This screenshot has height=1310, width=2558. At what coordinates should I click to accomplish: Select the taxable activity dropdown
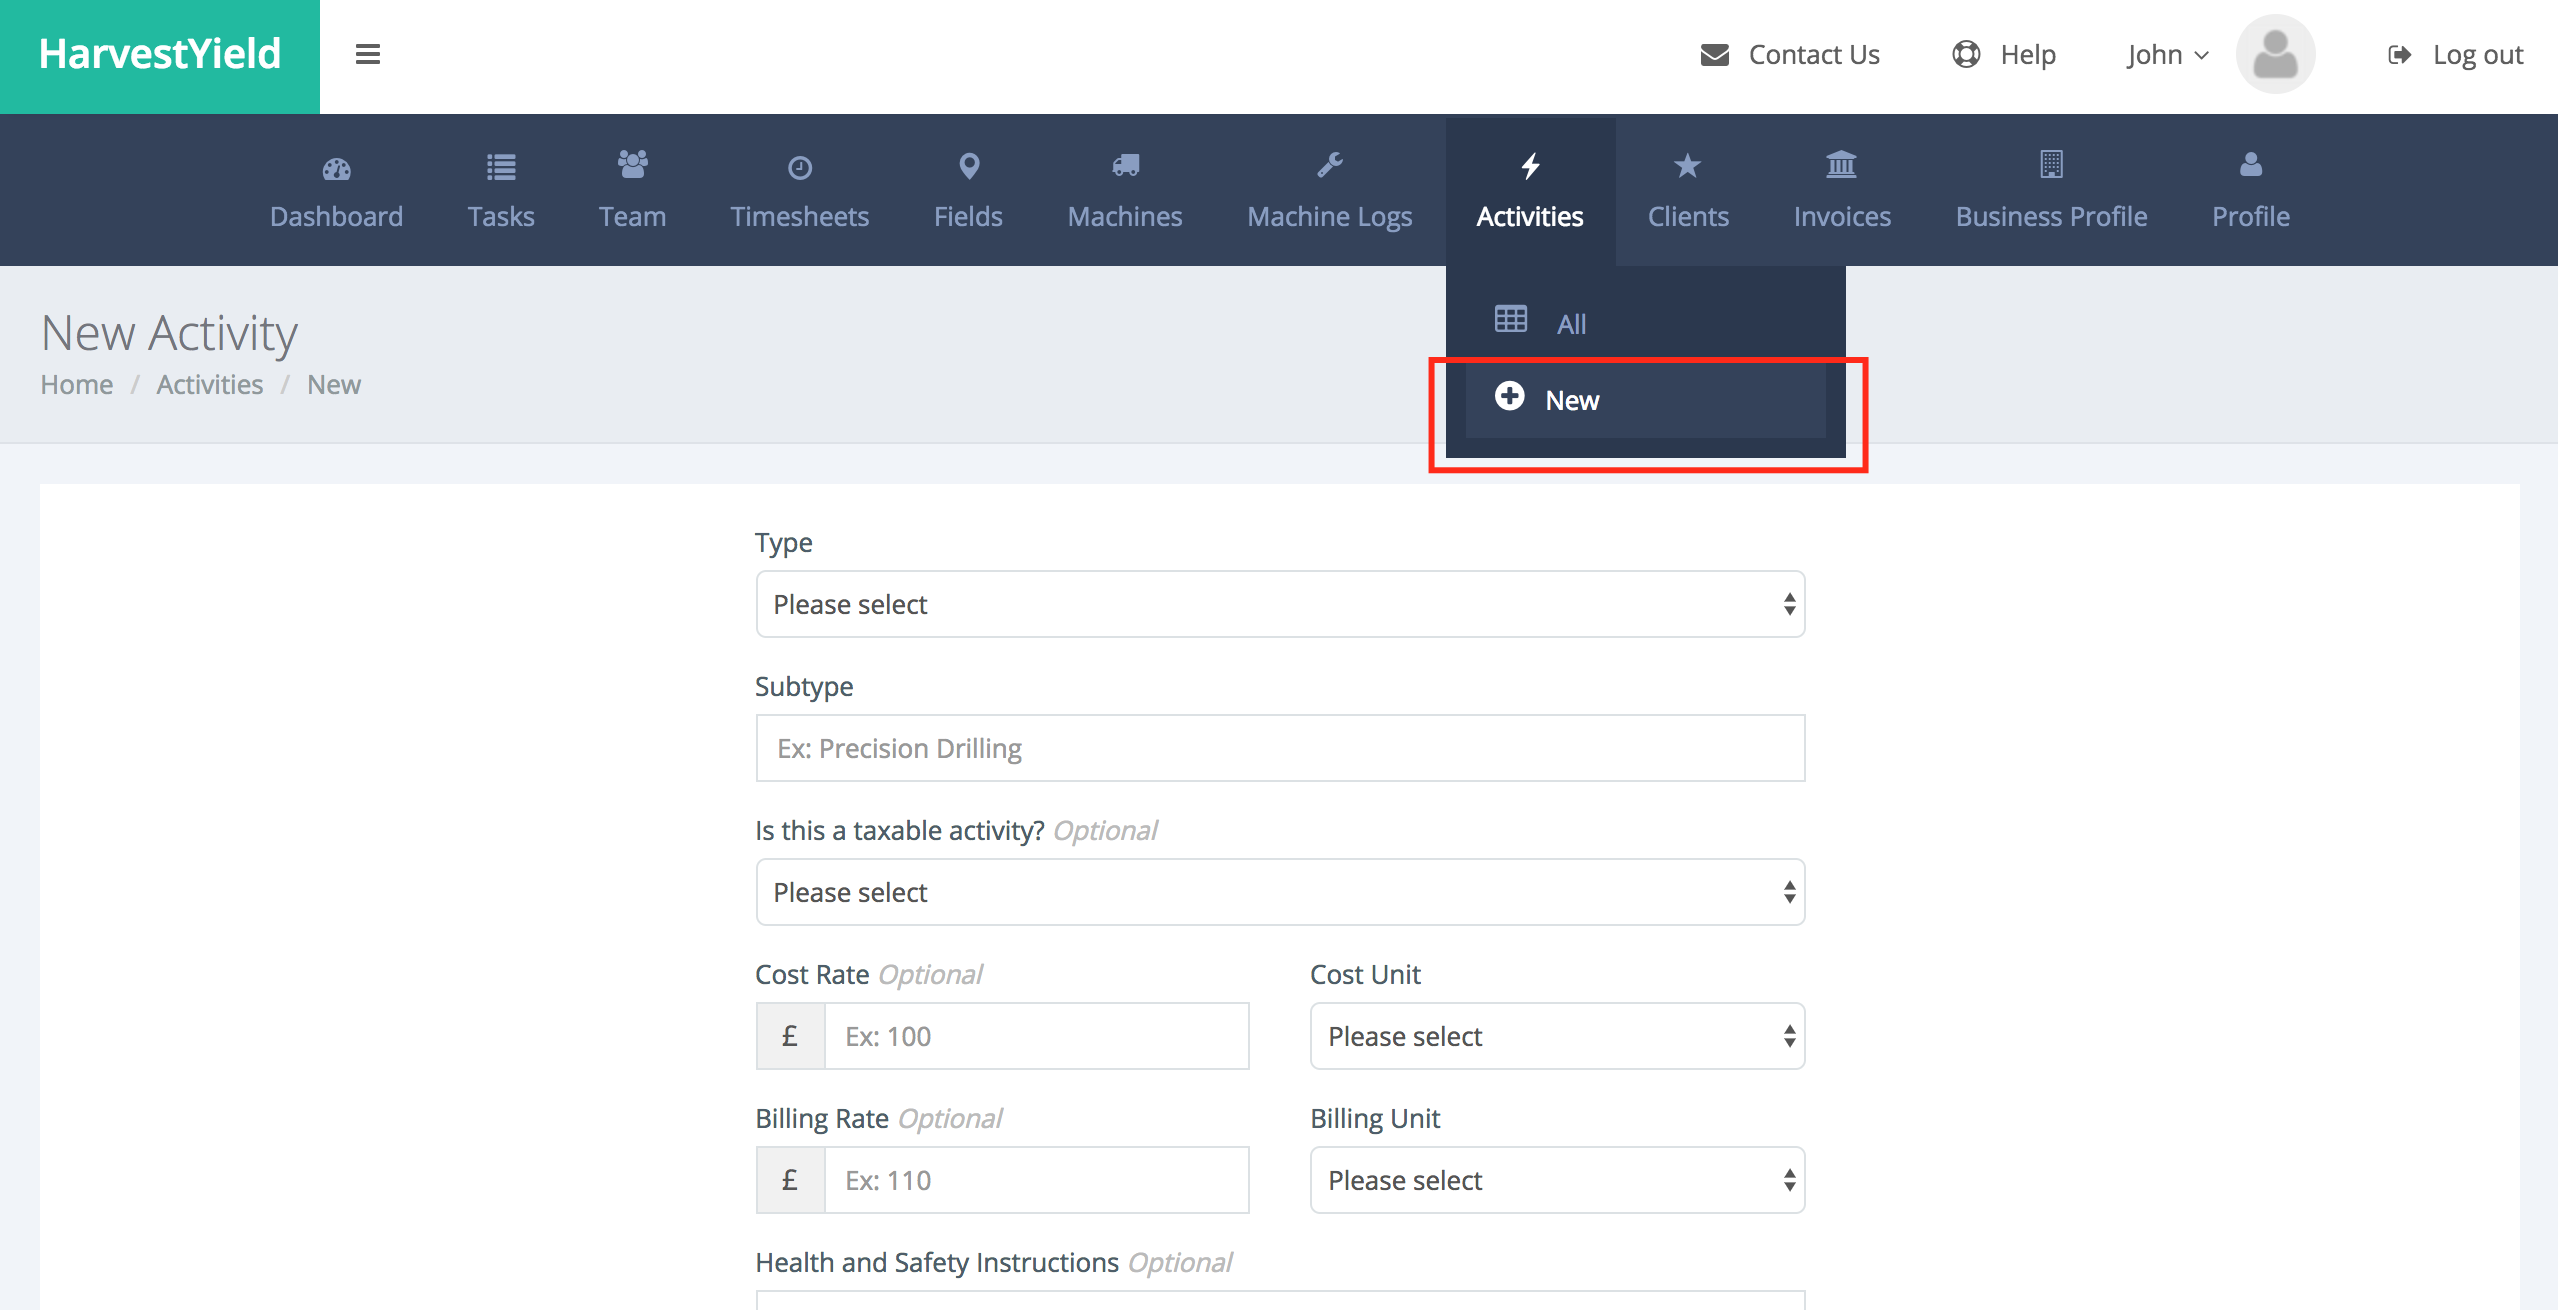(1278, 891)
